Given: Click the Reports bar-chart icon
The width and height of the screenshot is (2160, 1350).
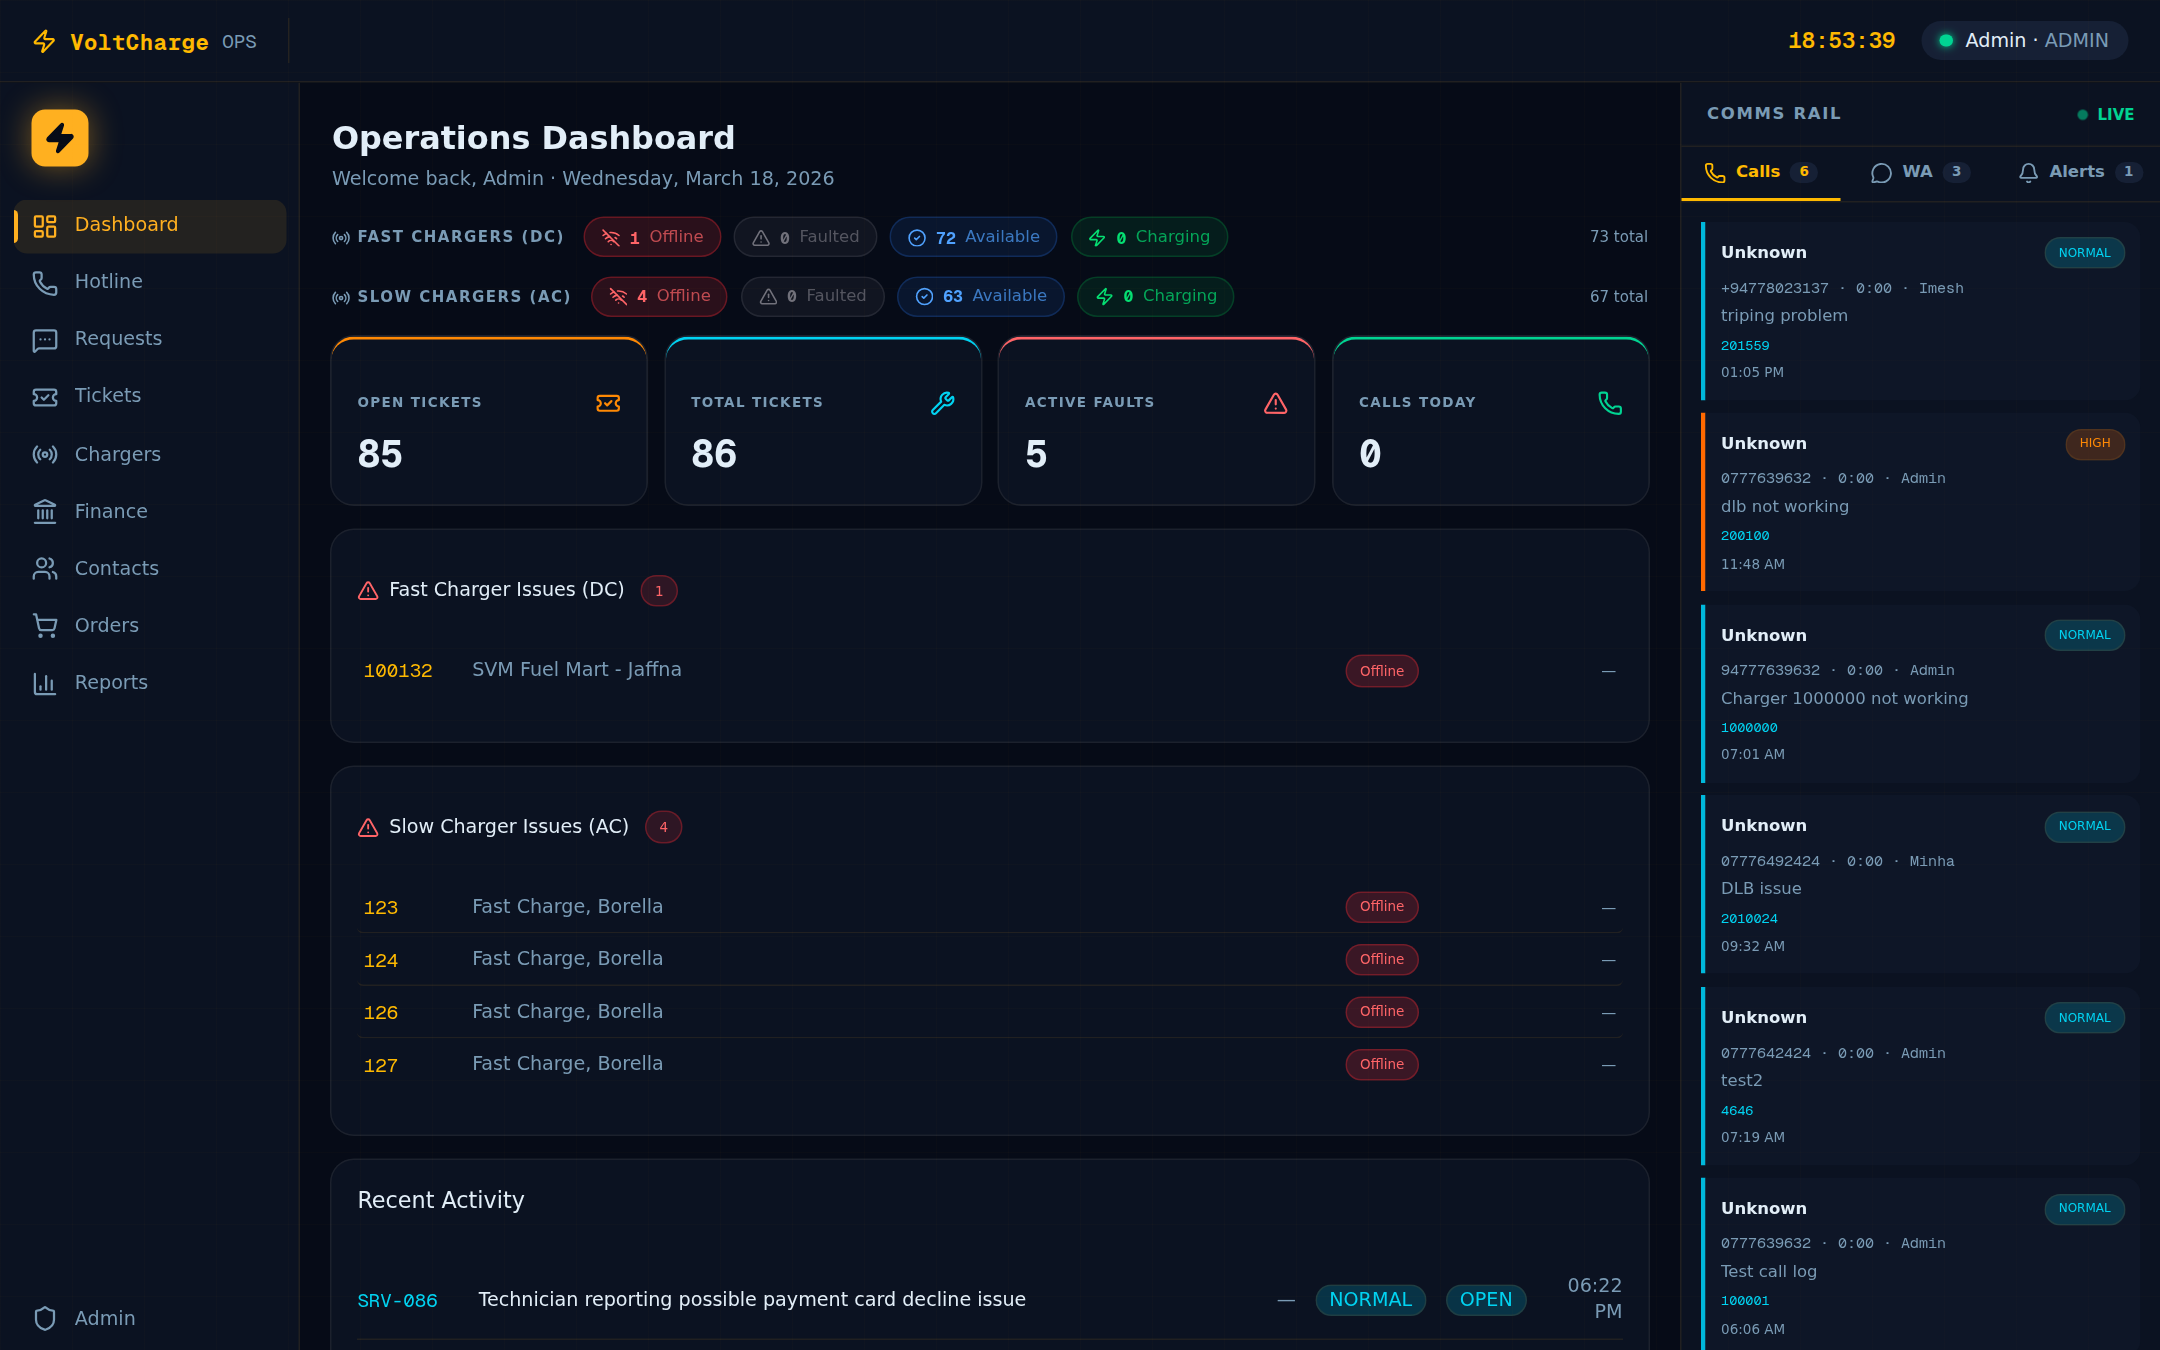Looking at the screenshot, I should 44,683.
